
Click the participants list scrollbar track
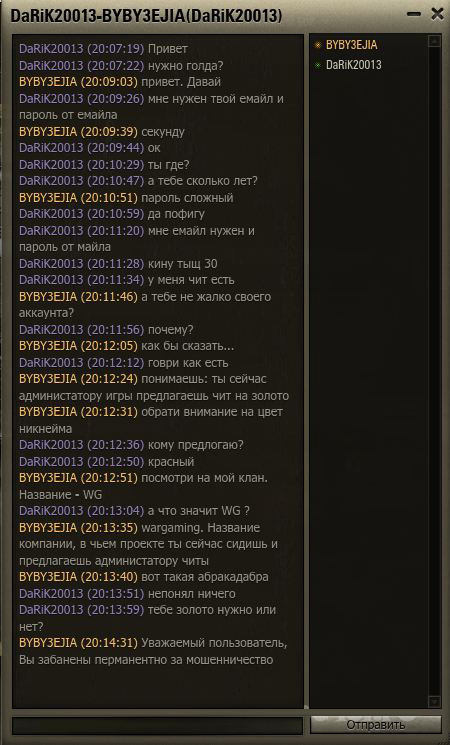pyautogui.click(x=434, y=371)
